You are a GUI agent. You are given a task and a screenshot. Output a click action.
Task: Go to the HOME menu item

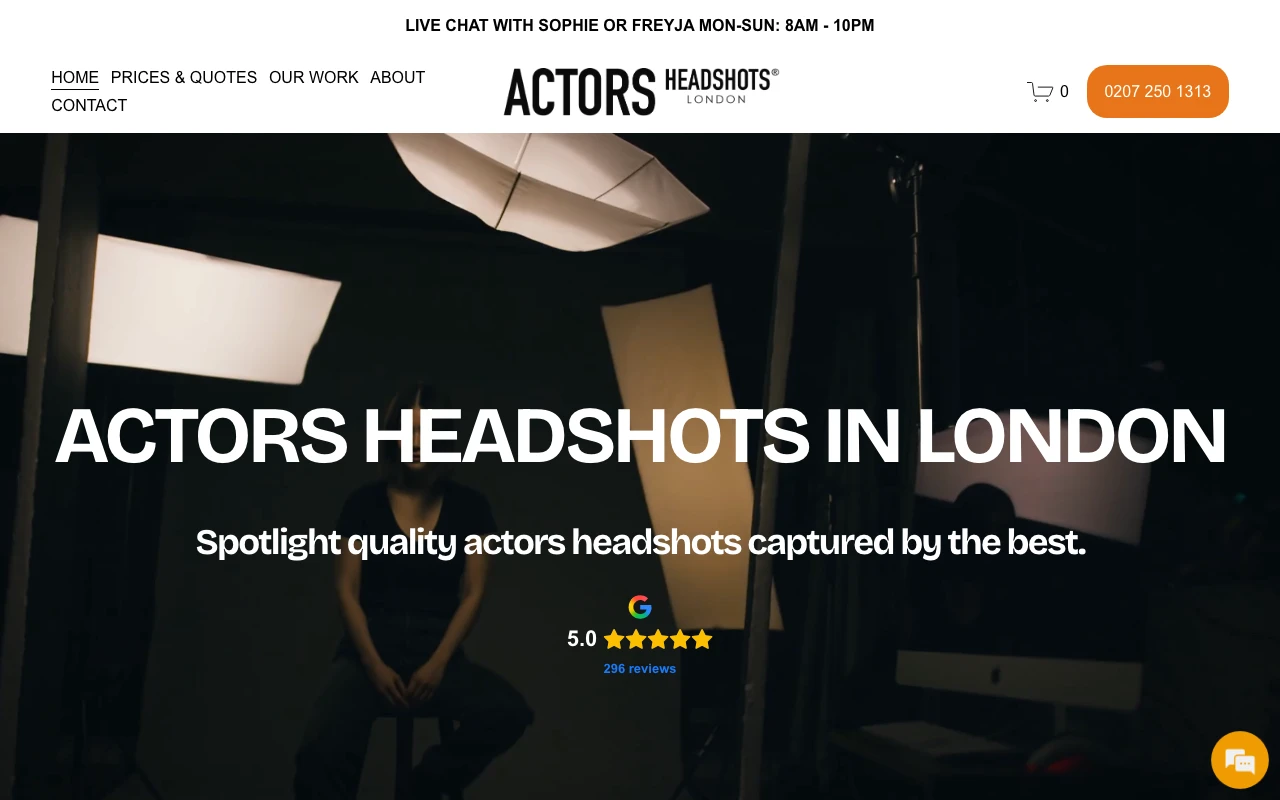pyautogui.click(x=75, y=77)
